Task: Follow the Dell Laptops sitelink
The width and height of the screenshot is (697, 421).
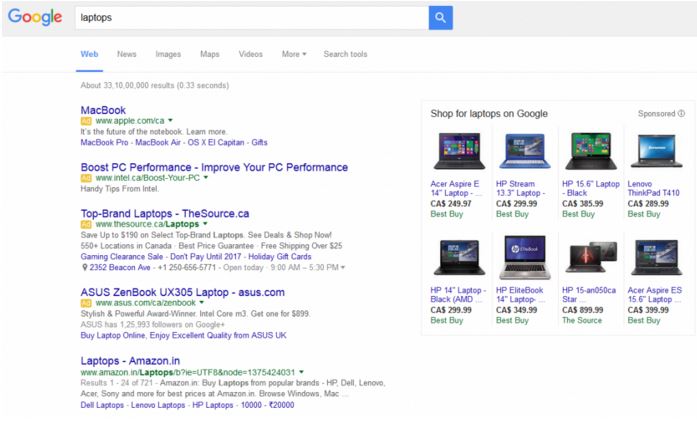Action: click(102, 405)
